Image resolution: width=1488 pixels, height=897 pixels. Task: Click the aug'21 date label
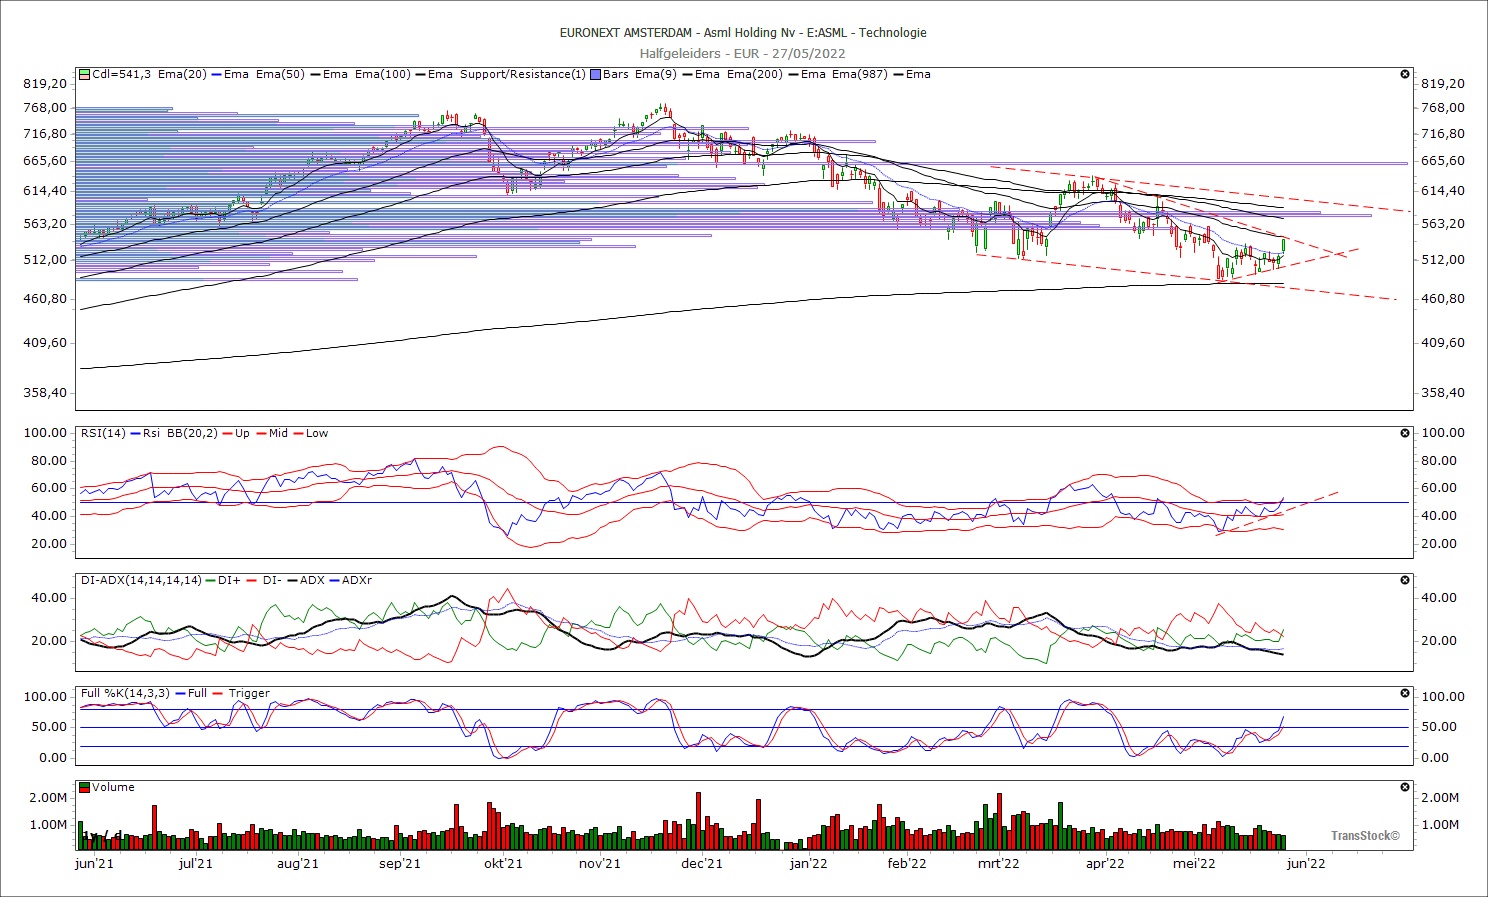[x=297, y=863]
